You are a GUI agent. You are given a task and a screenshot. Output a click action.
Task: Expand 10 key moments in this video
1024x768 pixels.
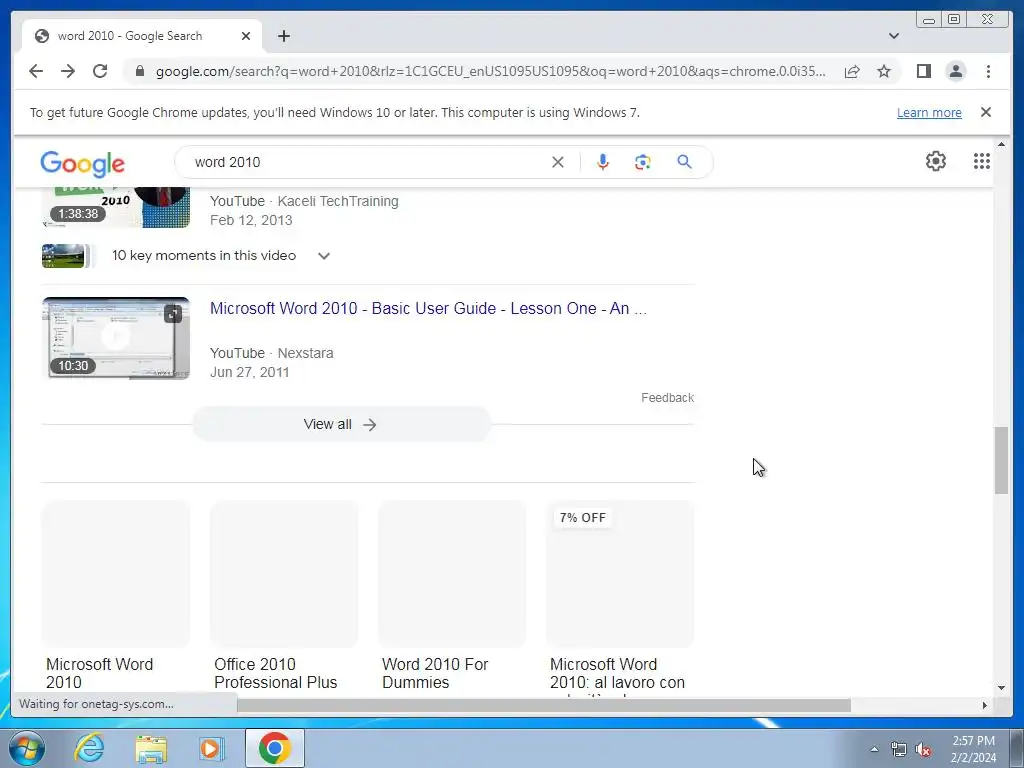click(324, 255)
